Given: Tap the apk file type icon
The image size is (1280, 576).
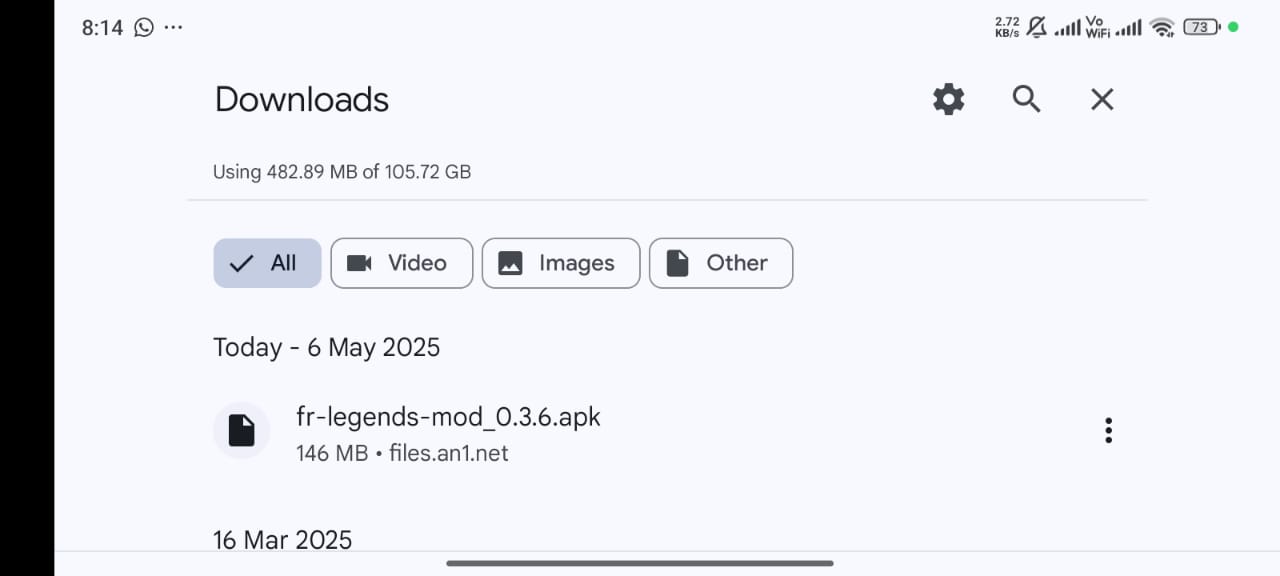Looking at the screenshot, I should [x=242, y=430].
